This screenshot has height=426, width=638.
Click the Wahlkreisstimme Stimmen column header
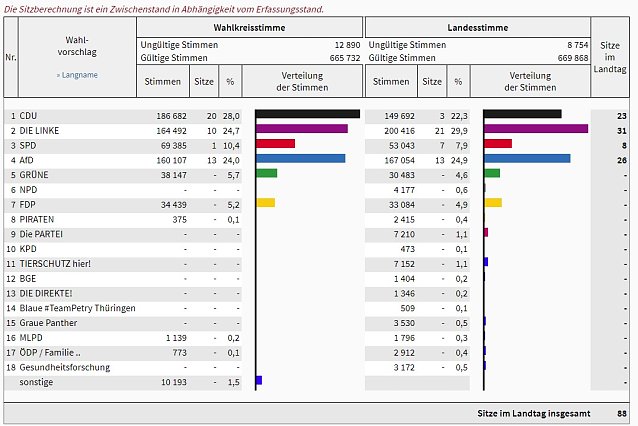[163, 81]
